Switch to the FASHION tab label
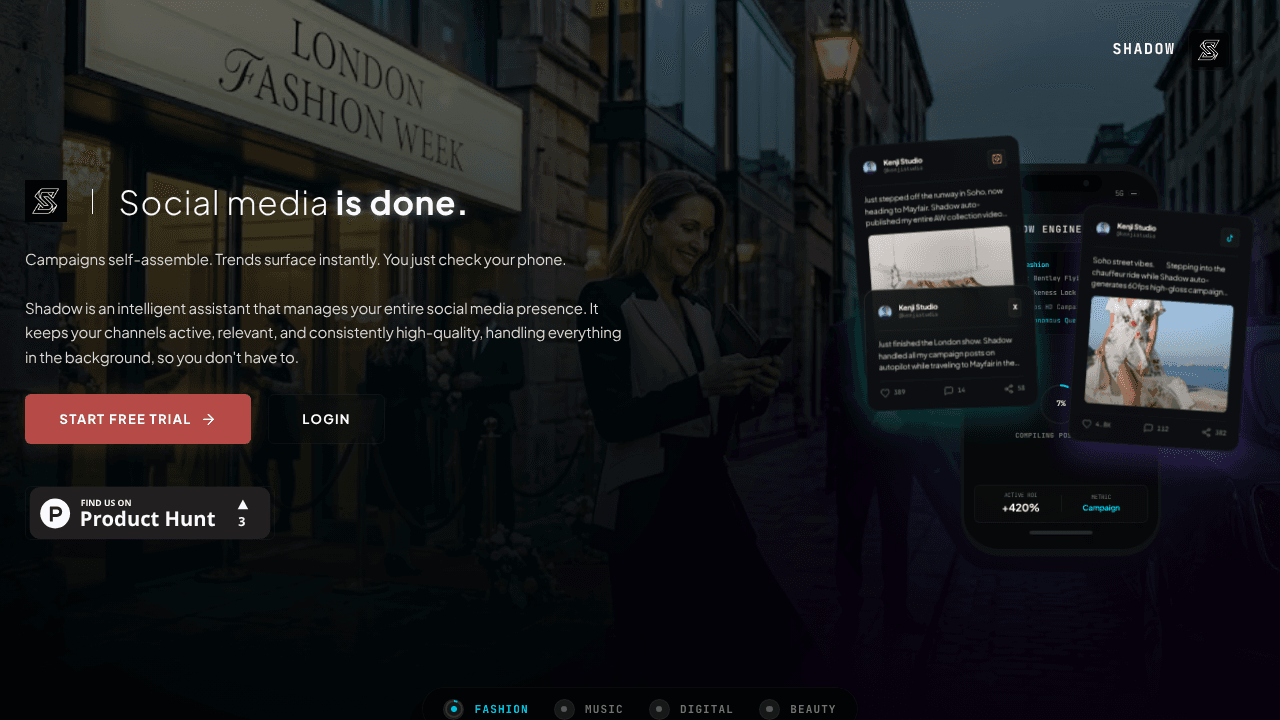This screenshot has height=720, width=1280. coord(501,709)
